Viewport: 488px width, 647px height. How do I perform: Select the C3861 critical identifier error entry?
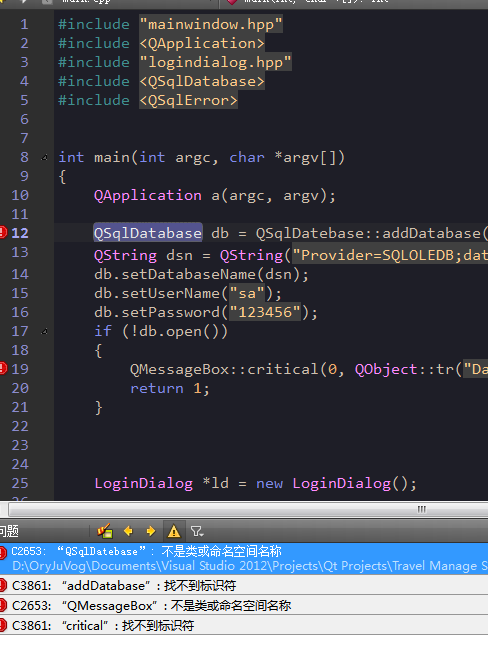coord(244,626)
